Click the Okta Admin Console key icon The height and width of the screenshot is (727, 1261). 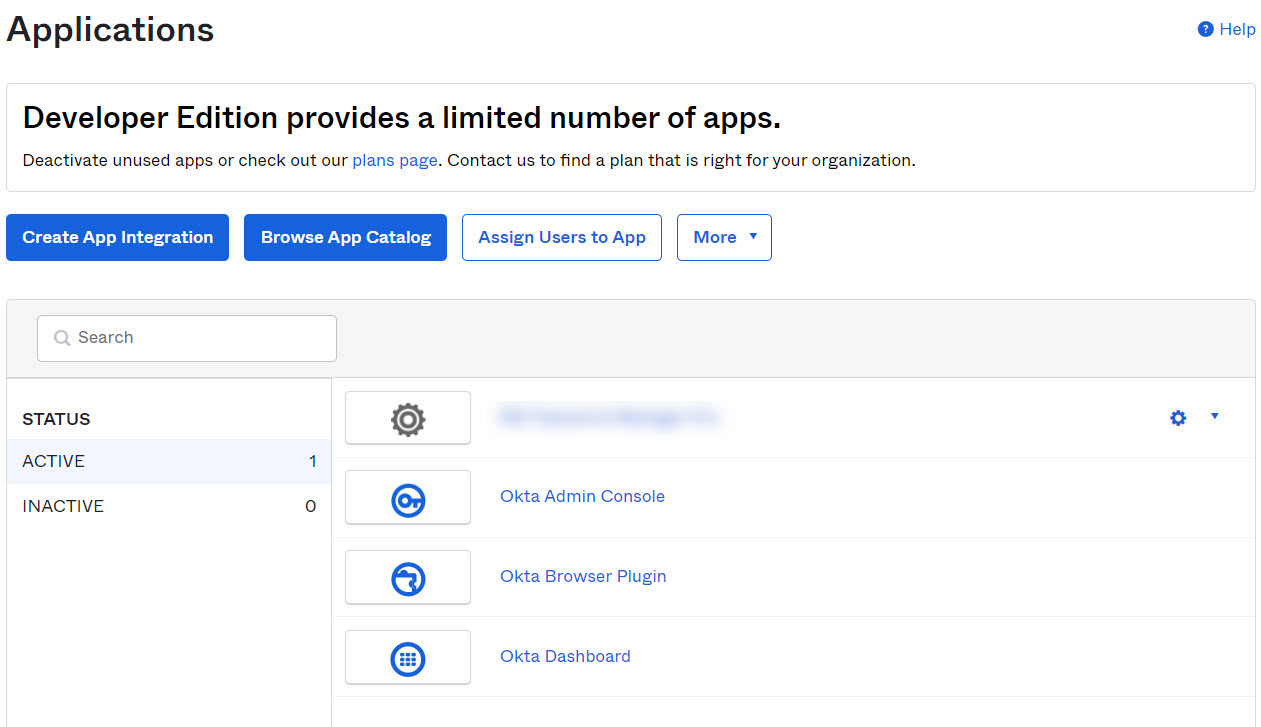[408, 499]
